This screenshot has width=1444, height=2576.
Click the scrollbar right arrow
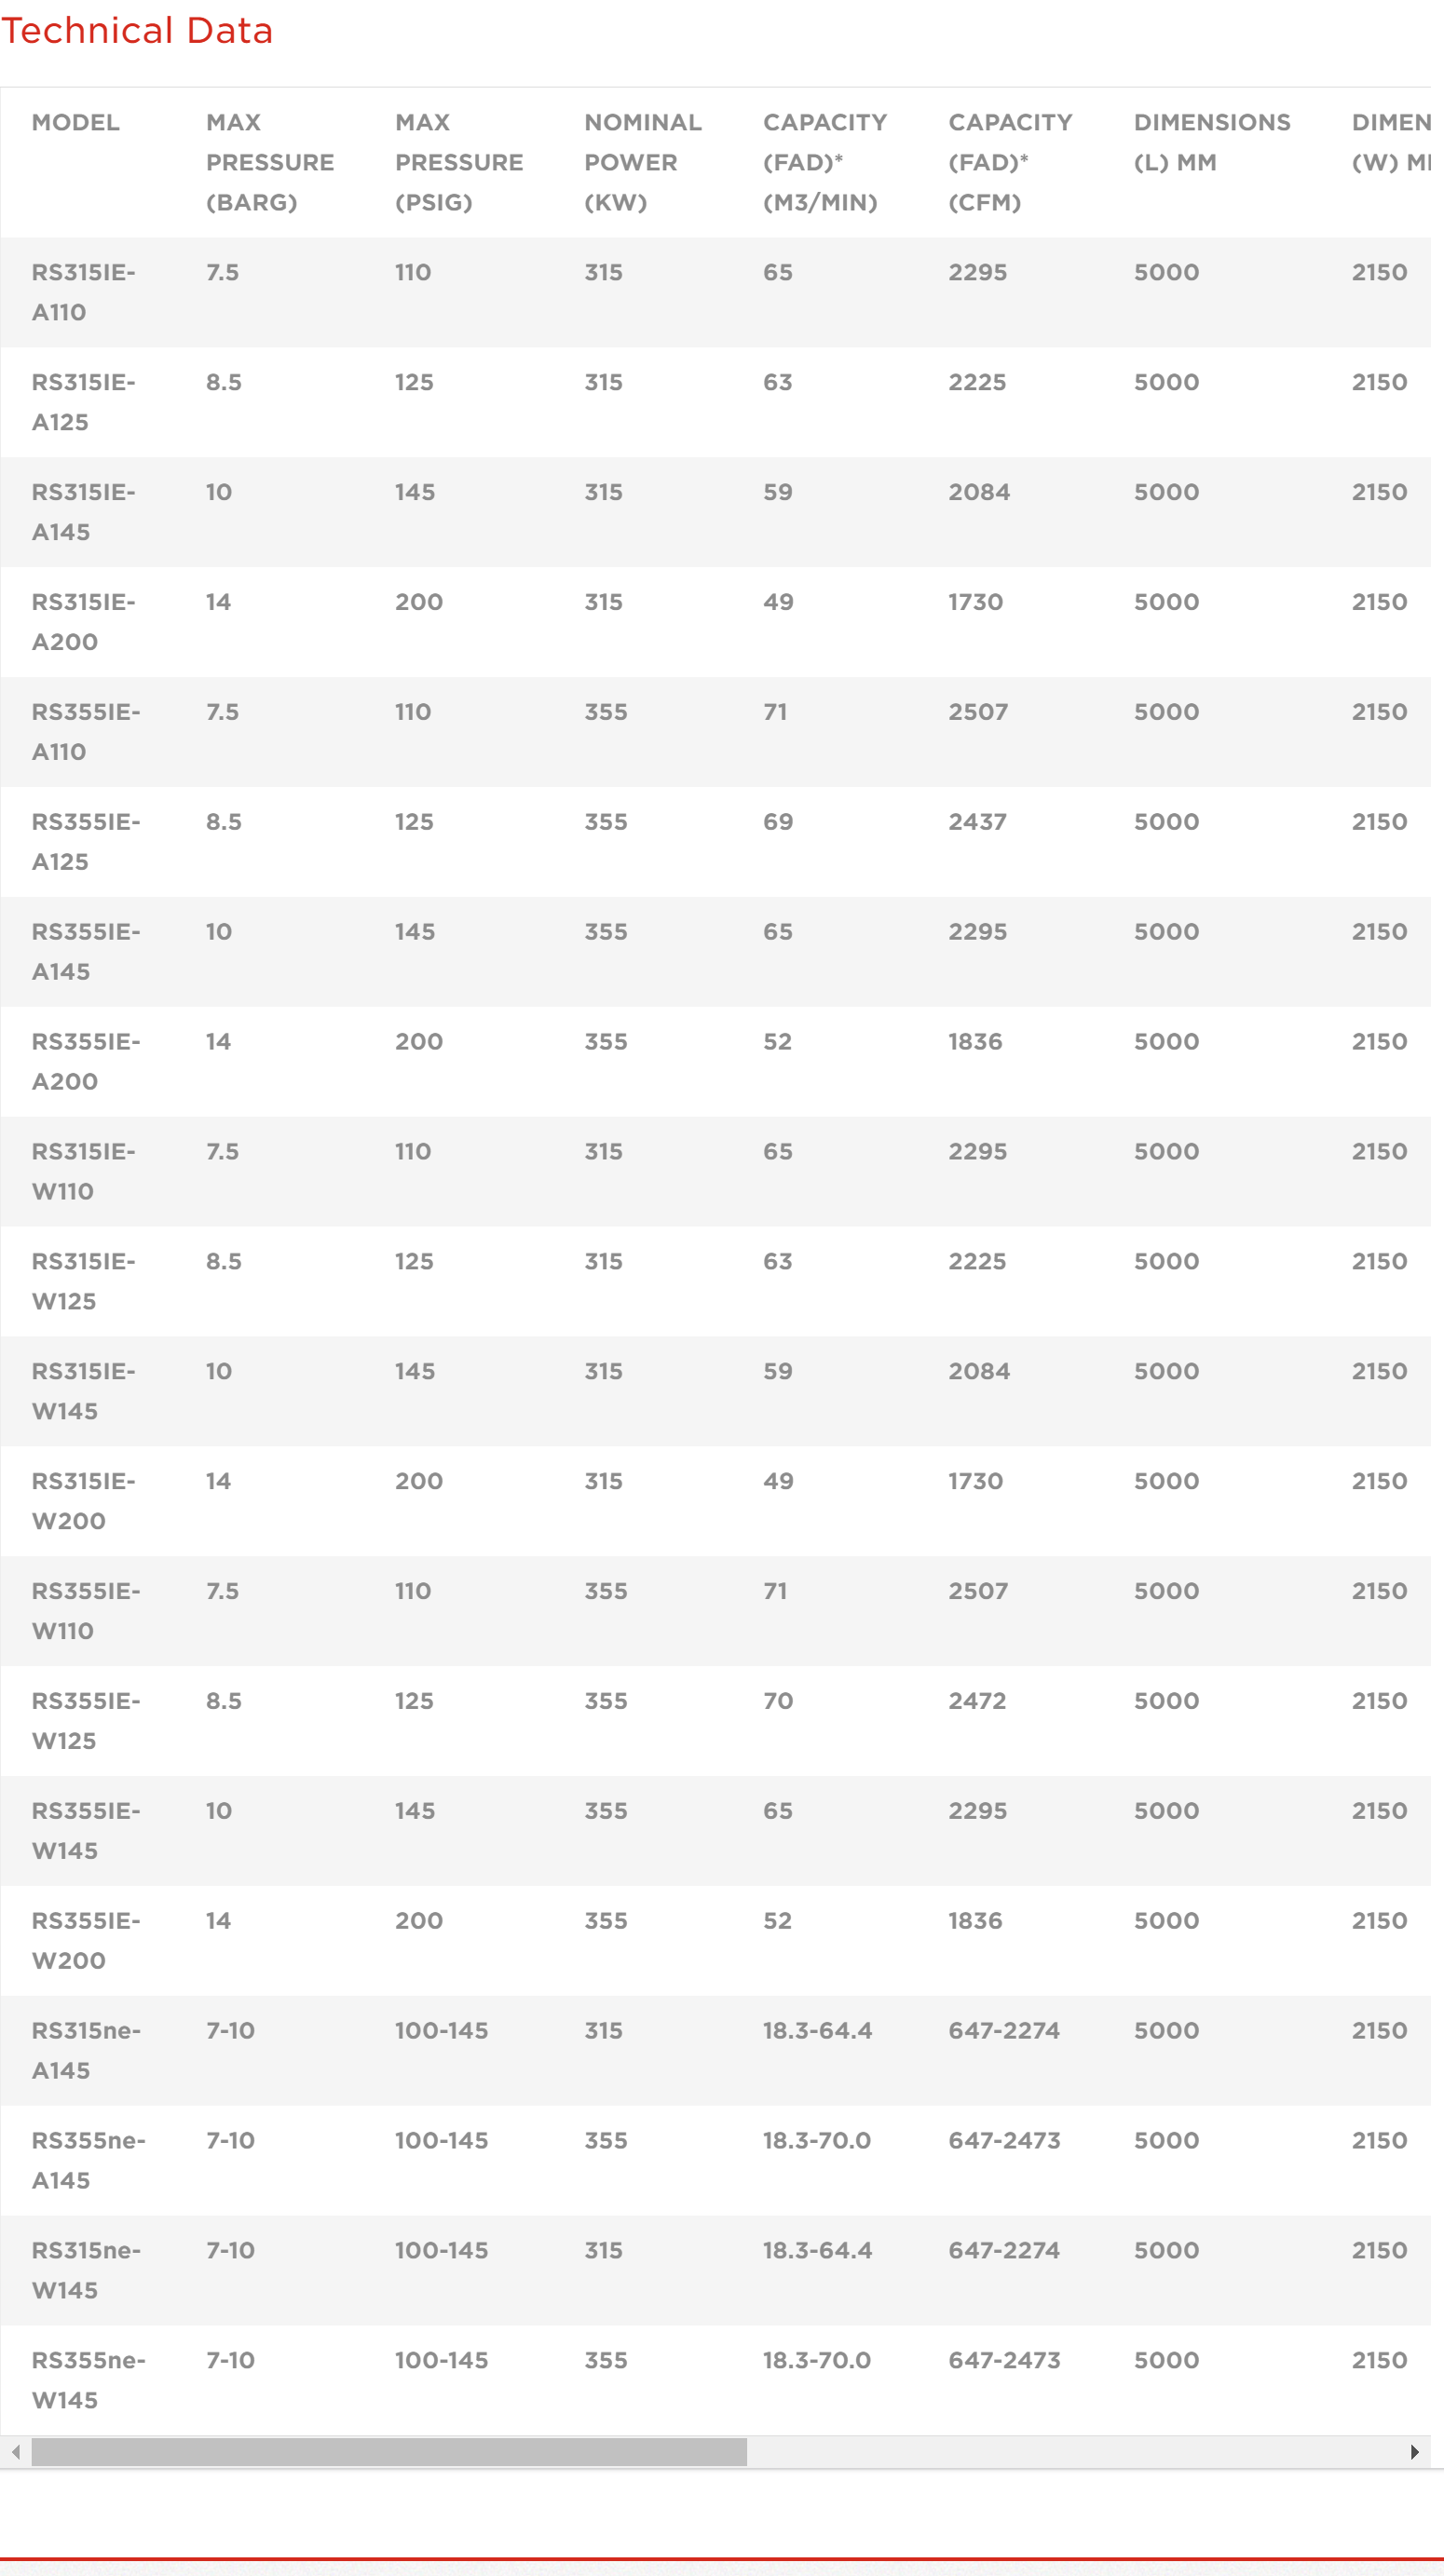1414,2452
